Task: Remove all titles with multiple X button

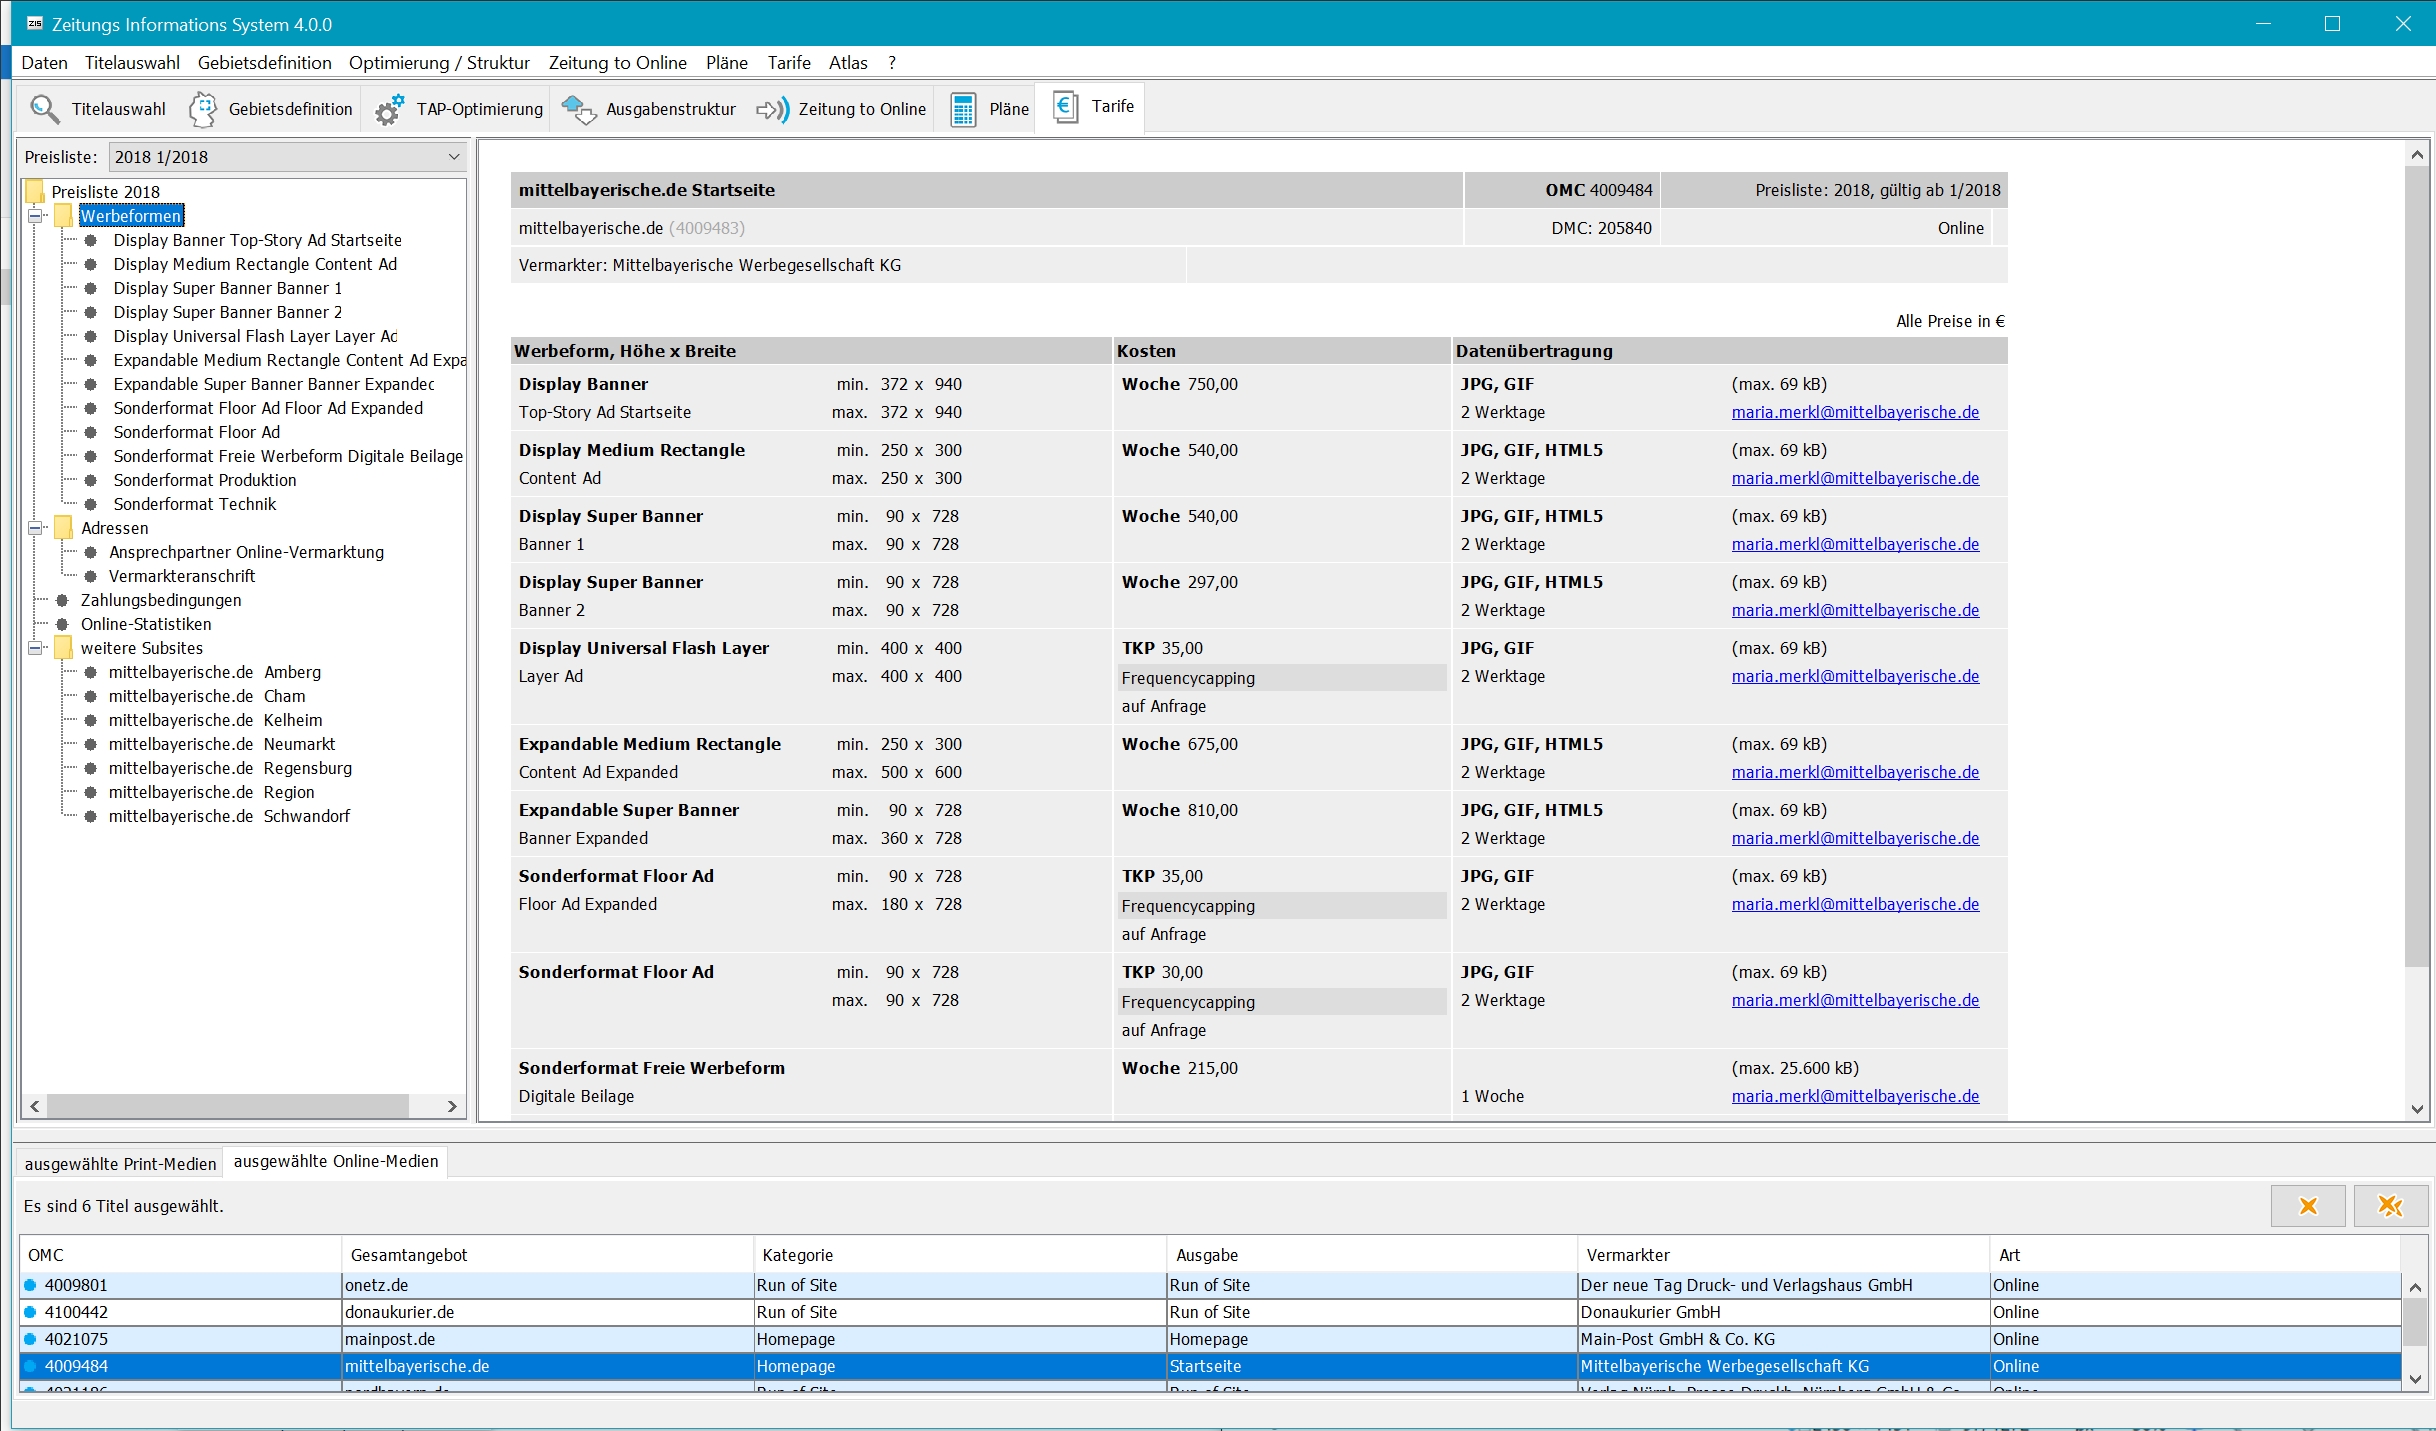Action: (2390, 1206)
